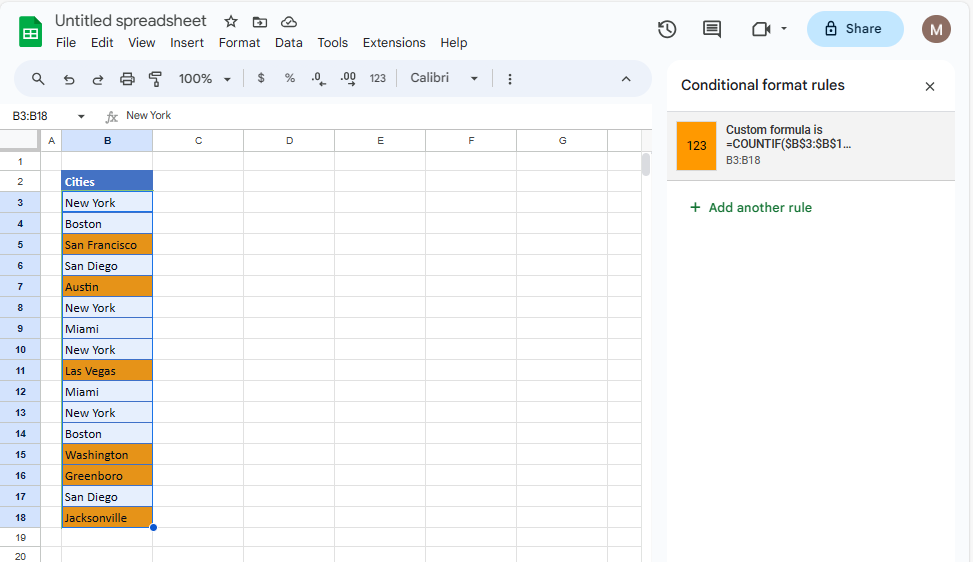
Task: Open the Format menu
Action: pyautogui.click(x=239, y=43)
